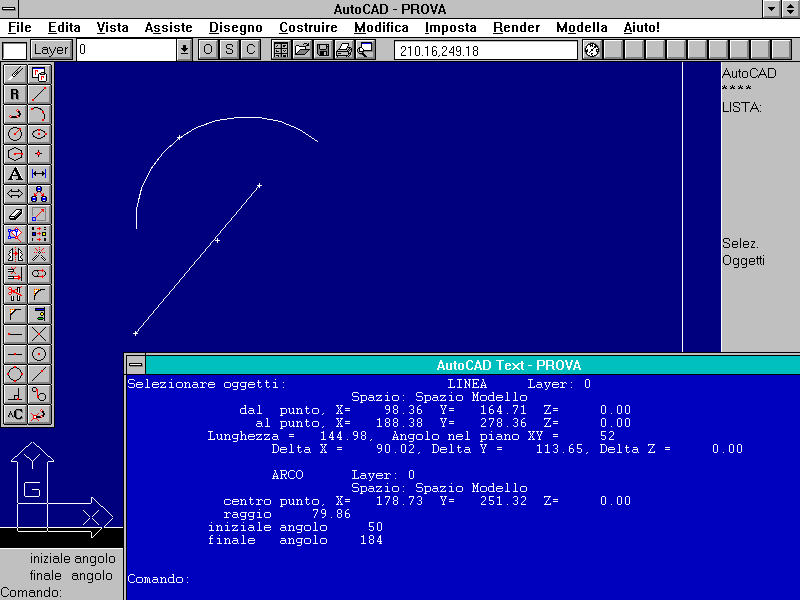800x600 pixels.
Task: Click the Print toolbar icon
Action: coord(344,50)
